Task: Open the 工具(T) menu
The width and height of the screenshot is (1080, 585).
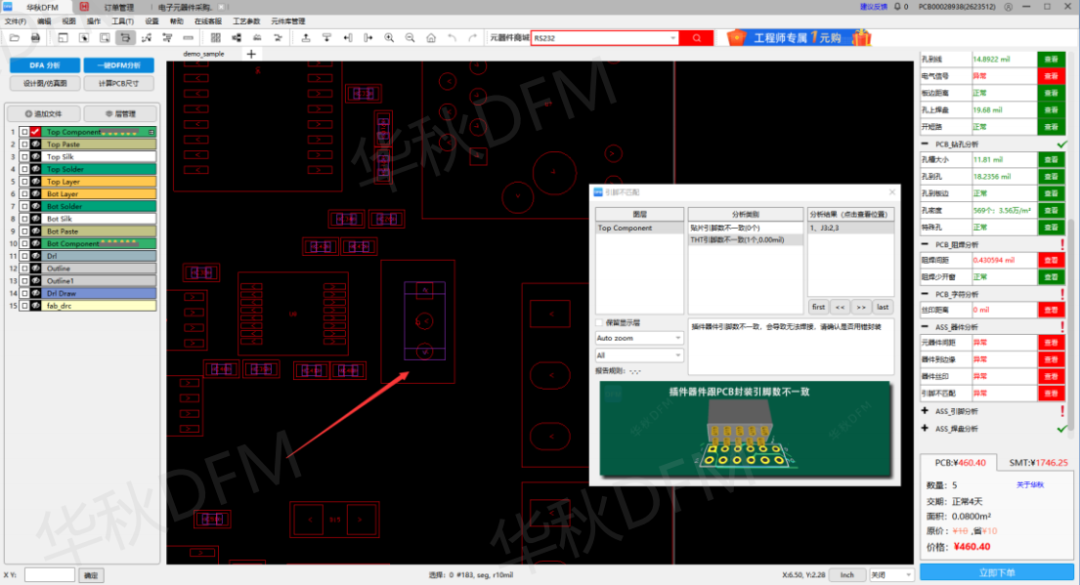Action: click(123, 21)
